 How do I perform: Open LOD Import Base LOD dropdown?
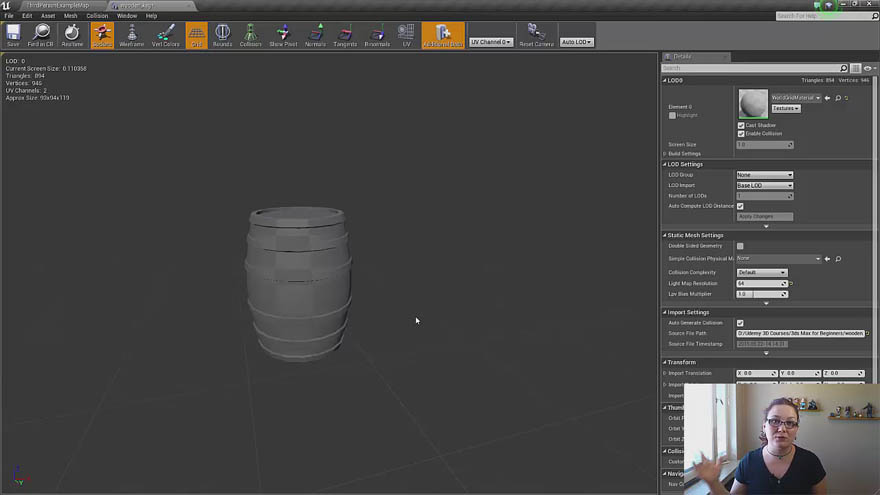[764, 185]
